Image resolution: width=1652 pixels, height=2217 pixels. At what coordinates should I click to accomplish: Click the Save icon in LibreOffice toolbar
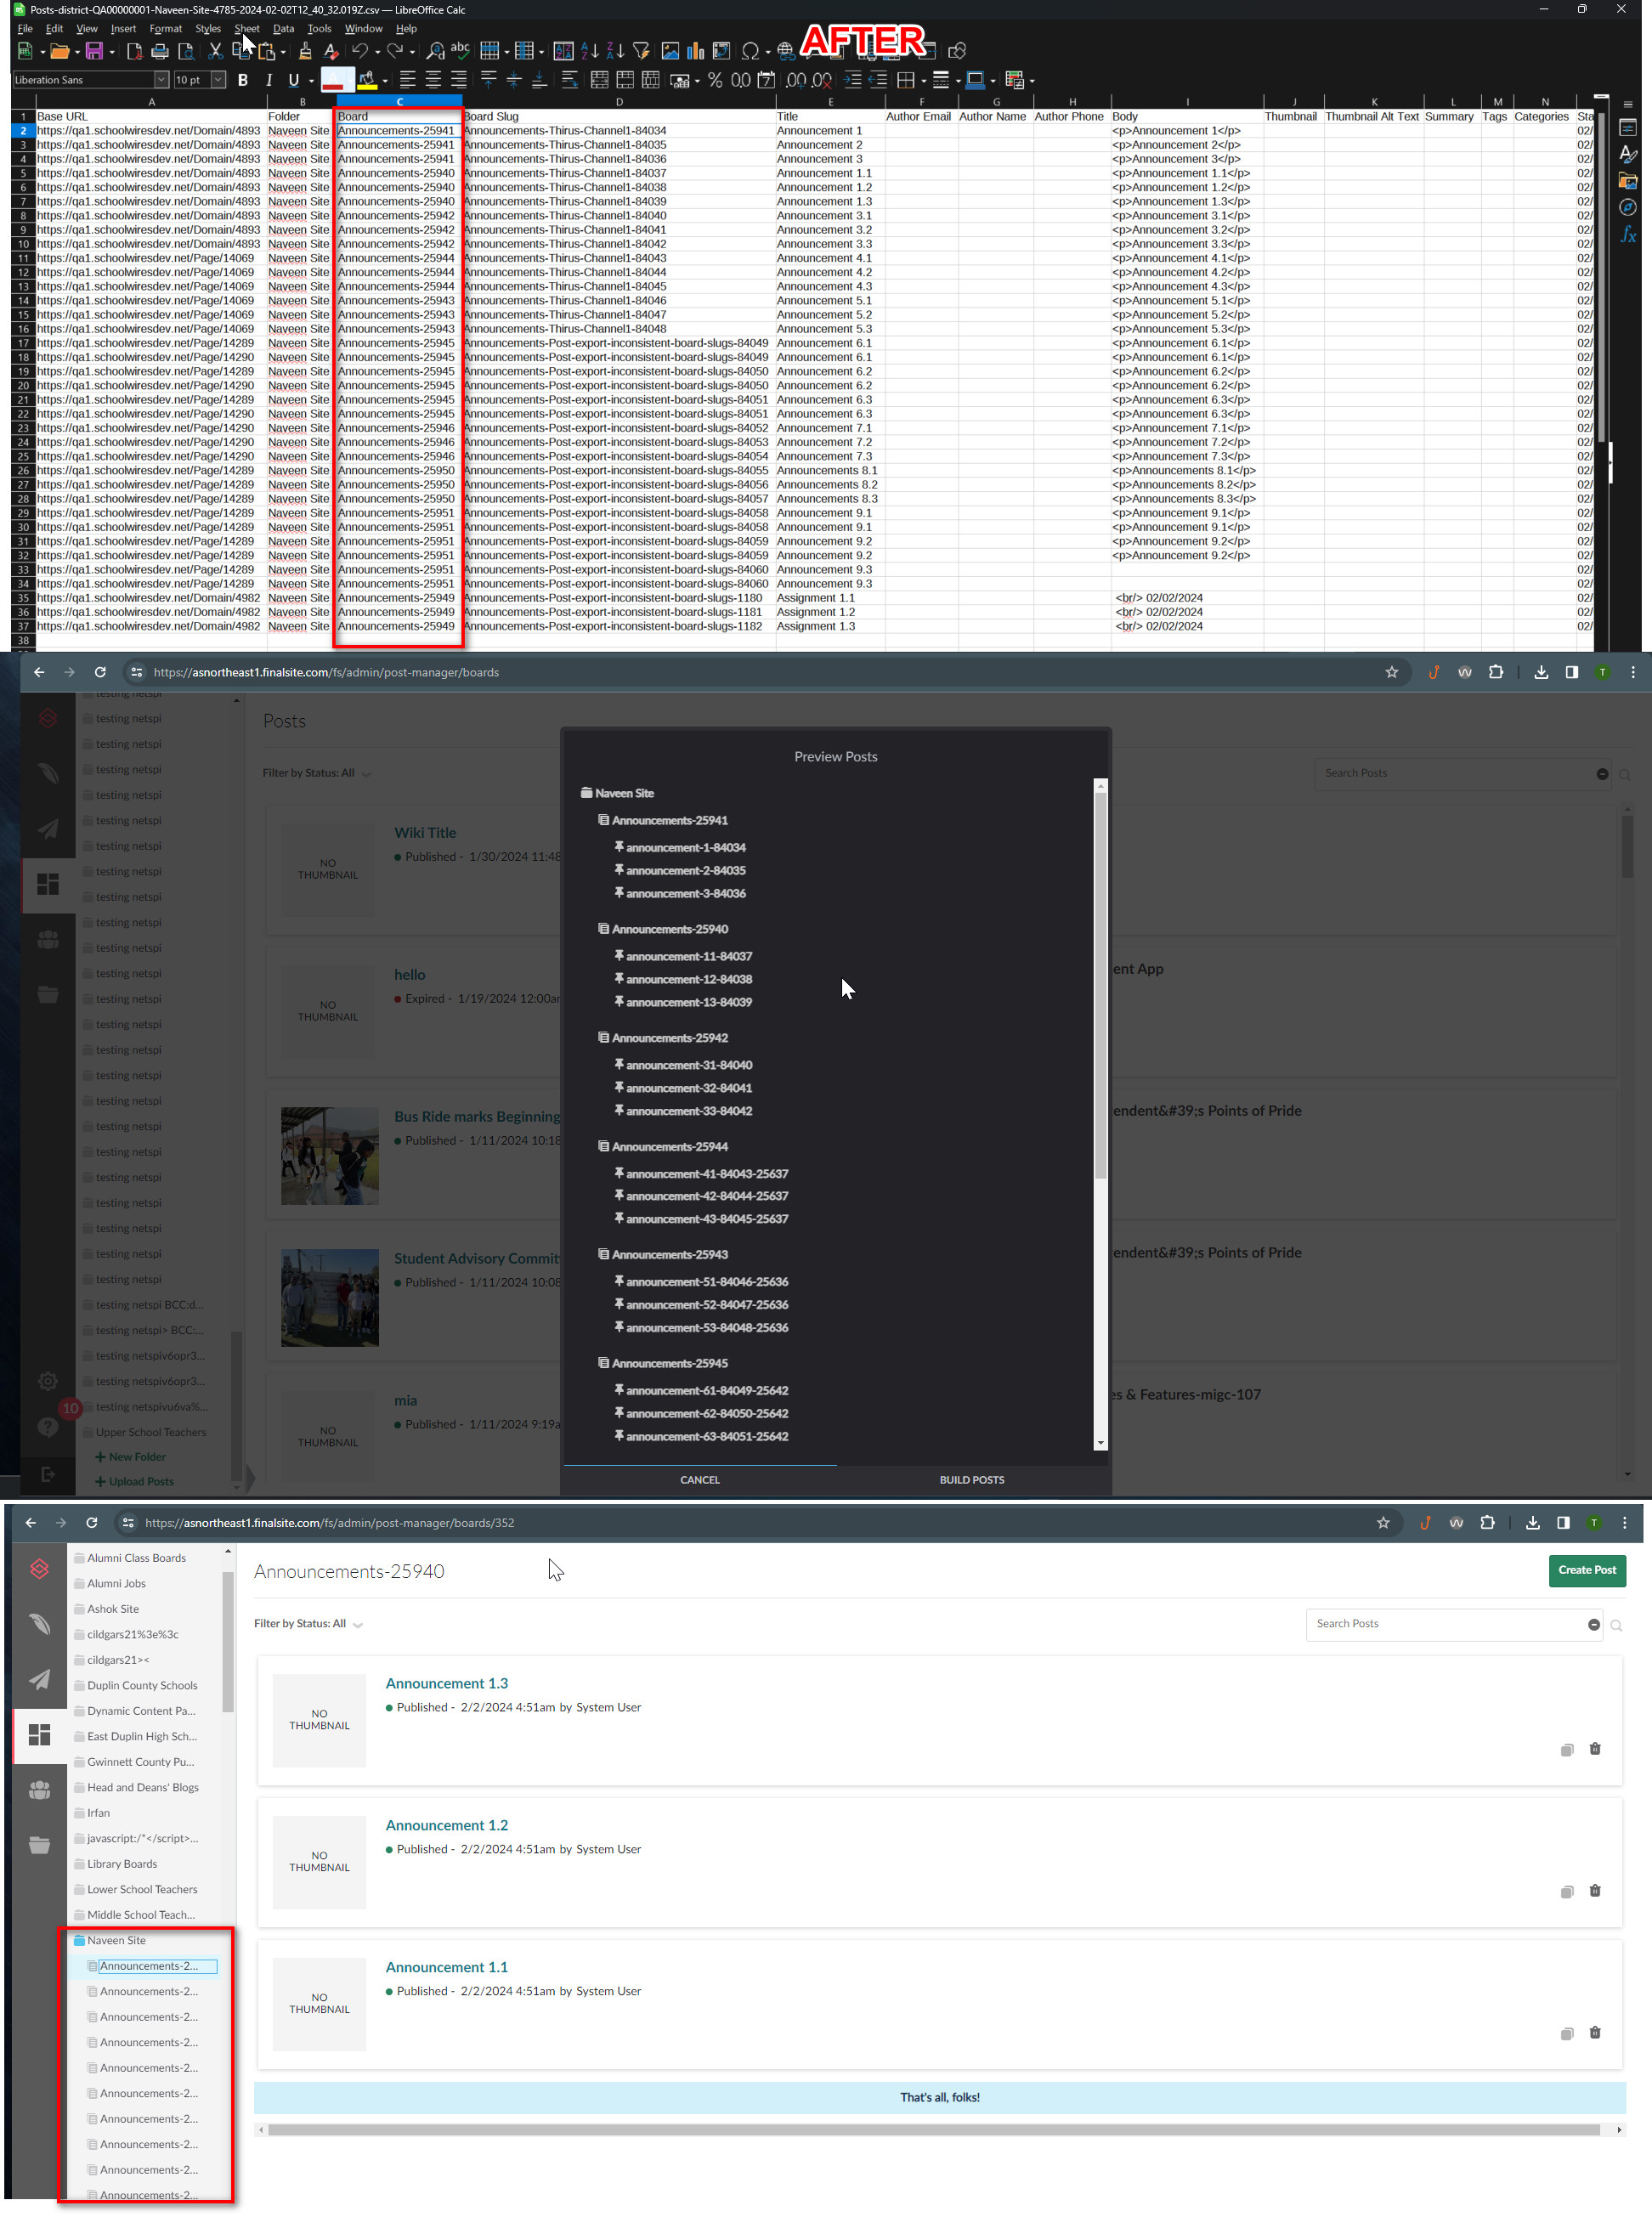click(x=93, y=51)
